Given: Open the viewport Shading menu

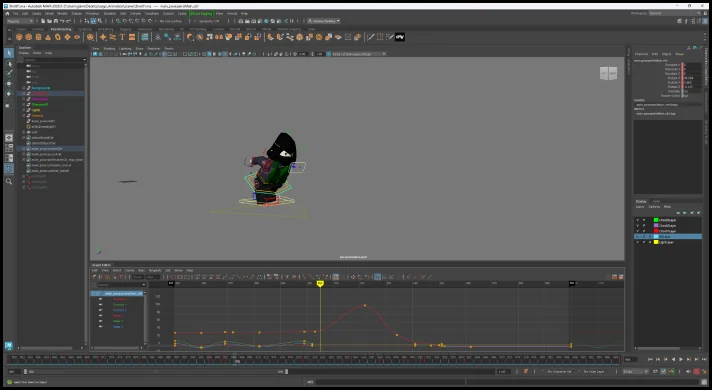Looking at the screenshot, I should click(x=109, y=49).
